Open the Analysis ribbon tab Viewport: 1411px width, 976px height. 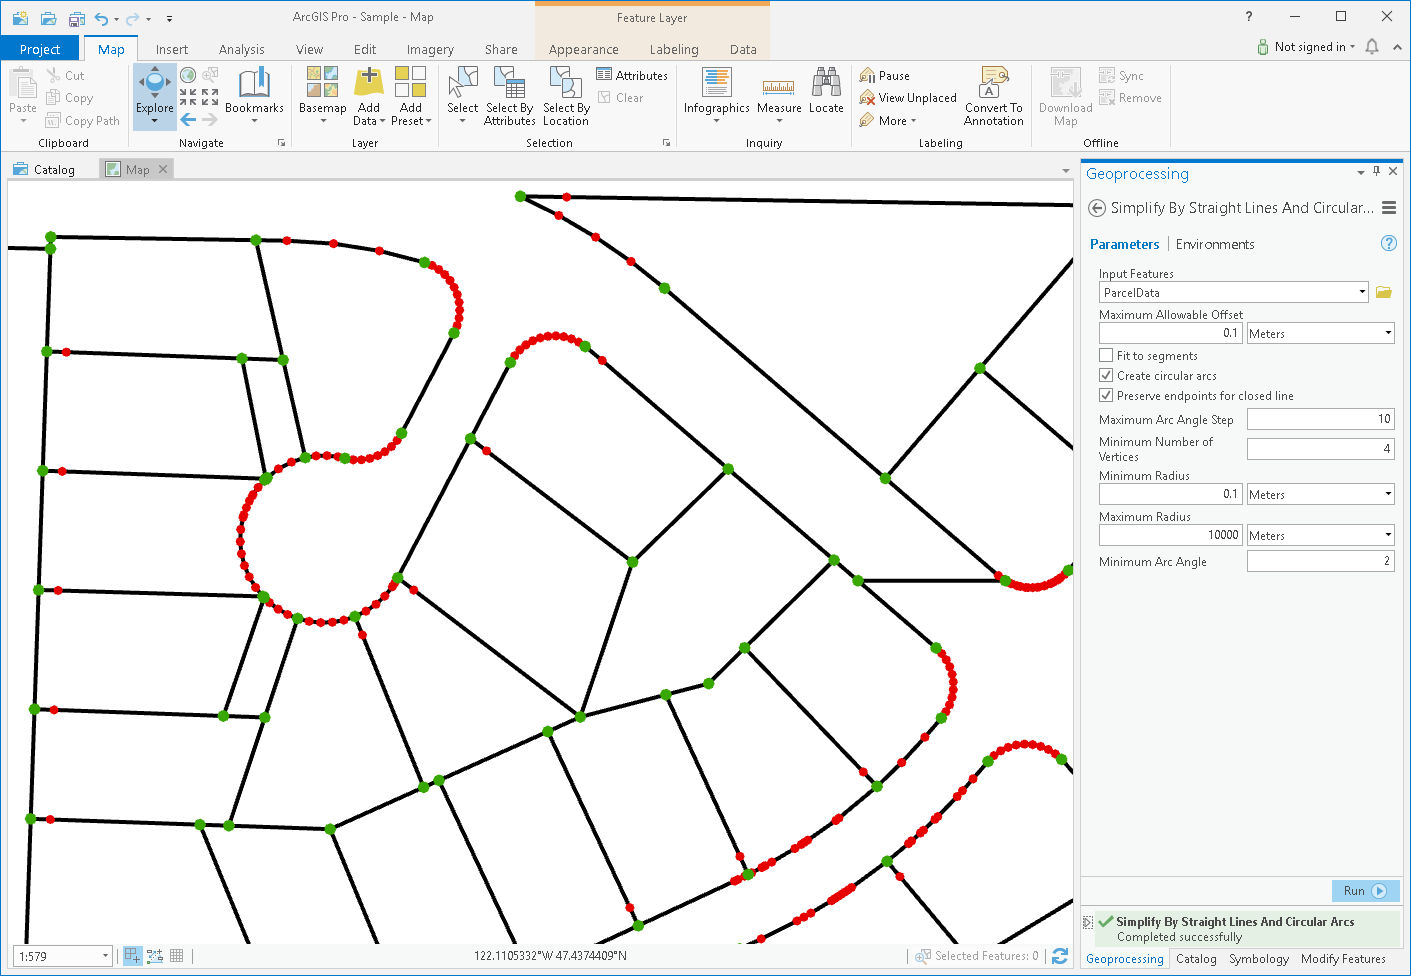click(242, 49)
